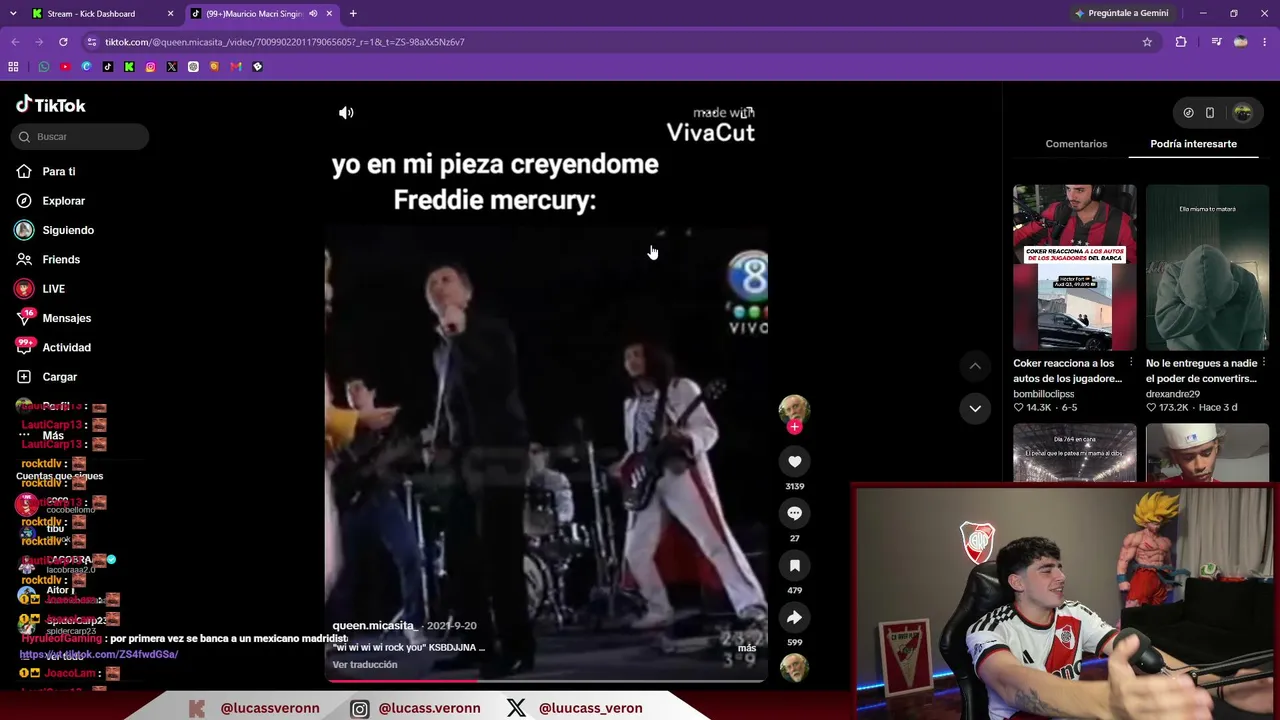The width and height of the screenshot is (1280, 720).
Task: Share the video using the arrow icon
Action: 794,617
